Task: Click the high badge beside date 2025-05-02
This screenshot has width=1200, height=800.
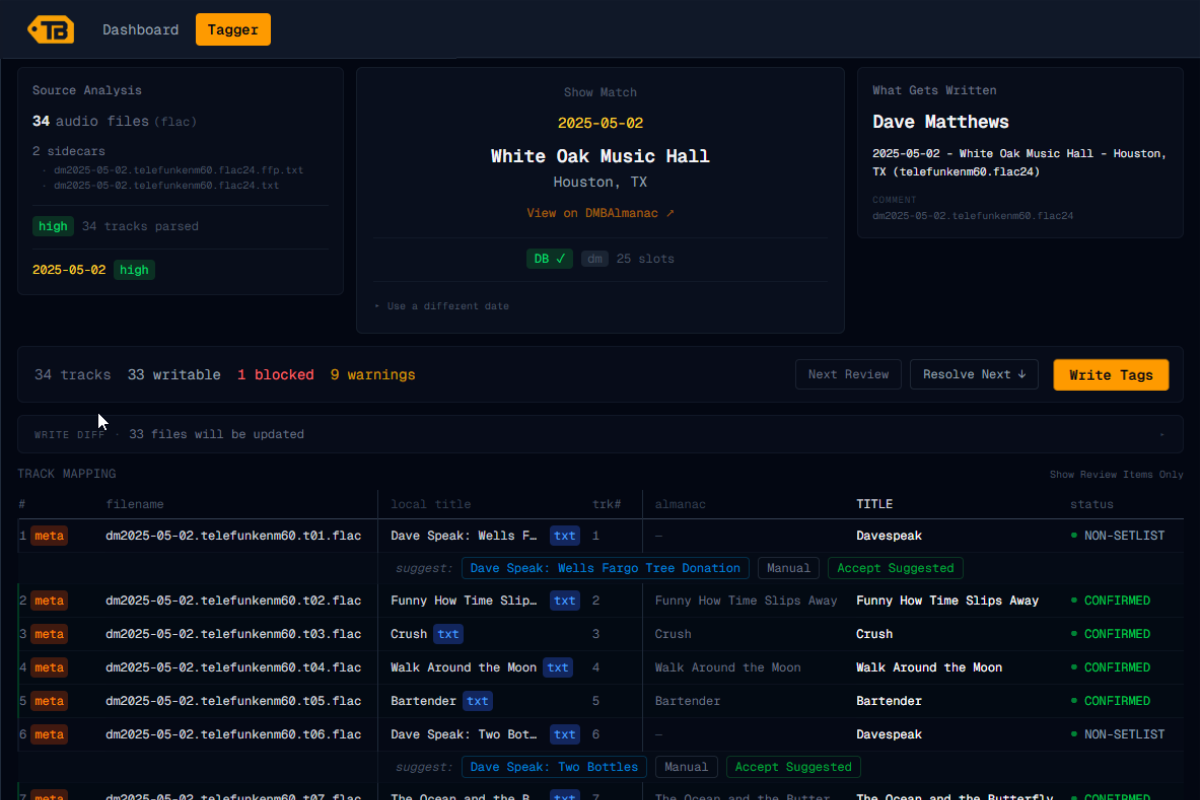Action: (134, 270)
